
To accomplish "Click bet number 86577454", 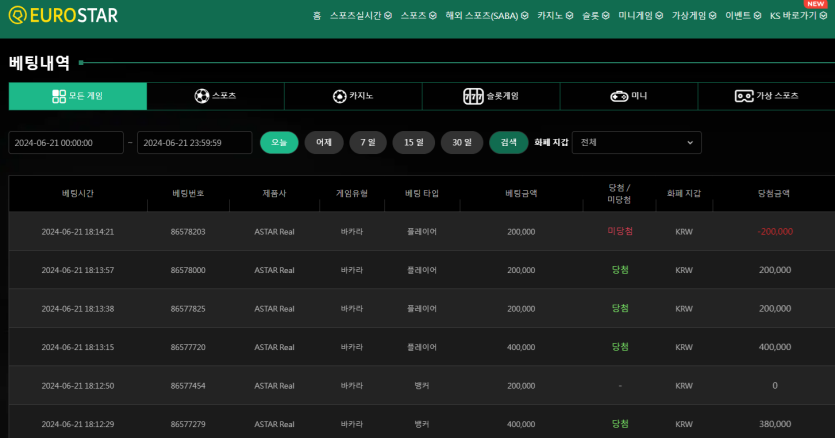I will 188,386.
